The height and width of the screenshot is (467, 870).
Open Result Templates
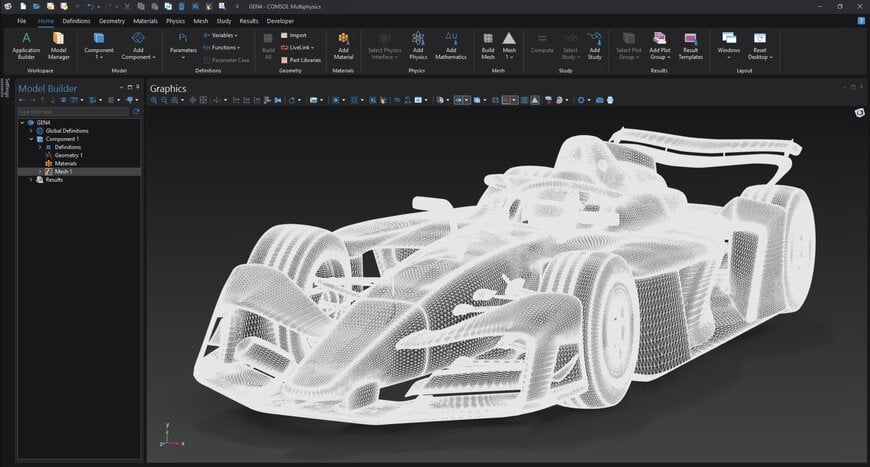pyautogui.click(x=690, y=45)
